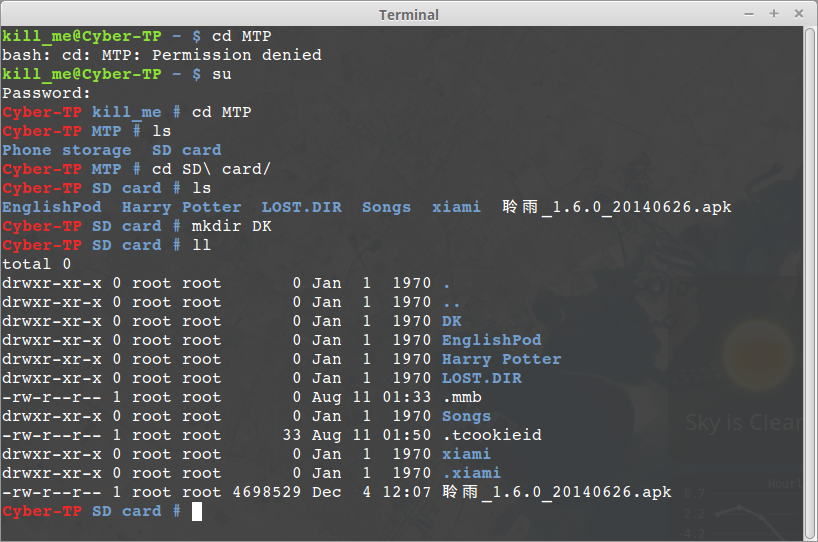This screenshot has width=818, height=542.
Task: Click 'DK' directory in the ll listing
Action: (x=452, y=321)
